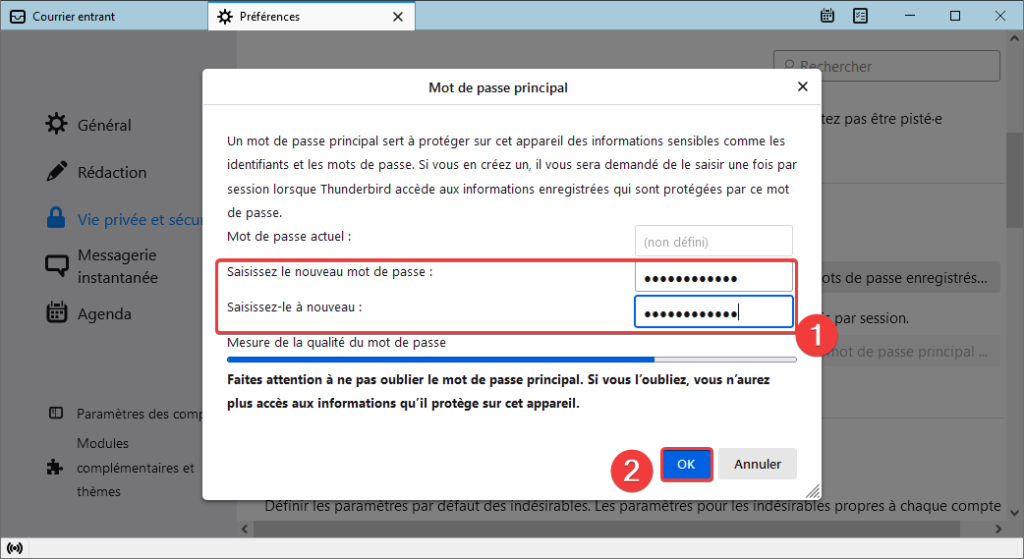Click the Général gear icon in sidebar
Screen dimensions: 1024x559
click(56, 123)
